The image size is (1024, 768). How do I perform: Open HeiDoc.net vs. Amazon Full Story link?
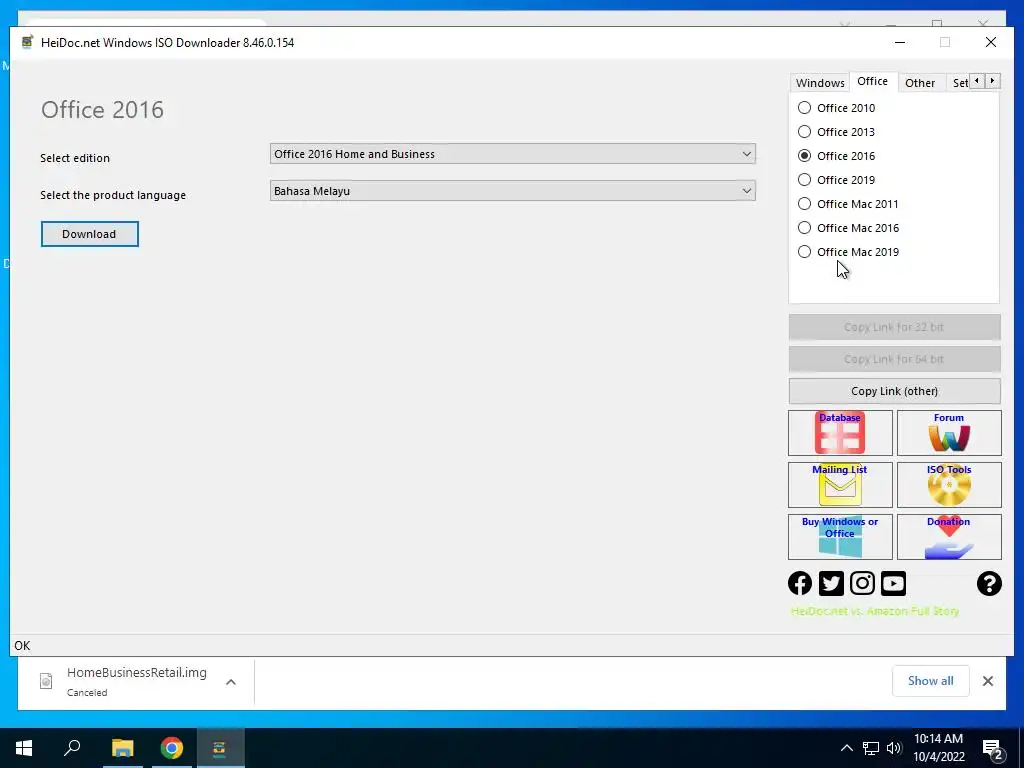click(x=874, y=611)
